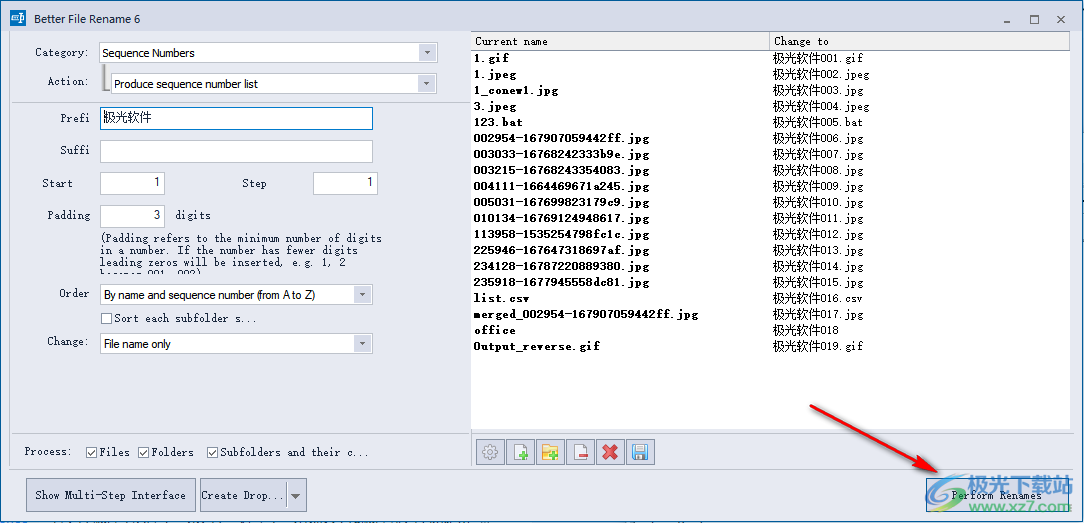1084x523 pixels.
Task: Click the Perform Renames button
Action: click(x=997, y=495)
